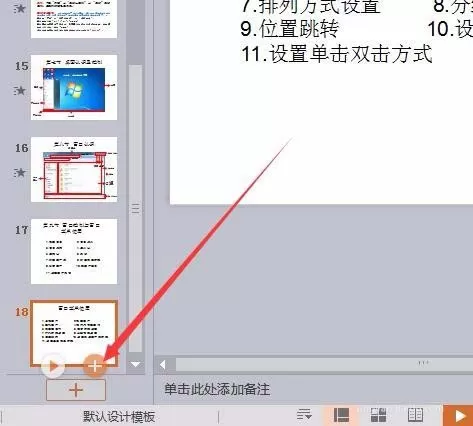This screenshot has height=426, width=473.
Task: Click animation star icon beside slide 16
Action: (20, 173)
